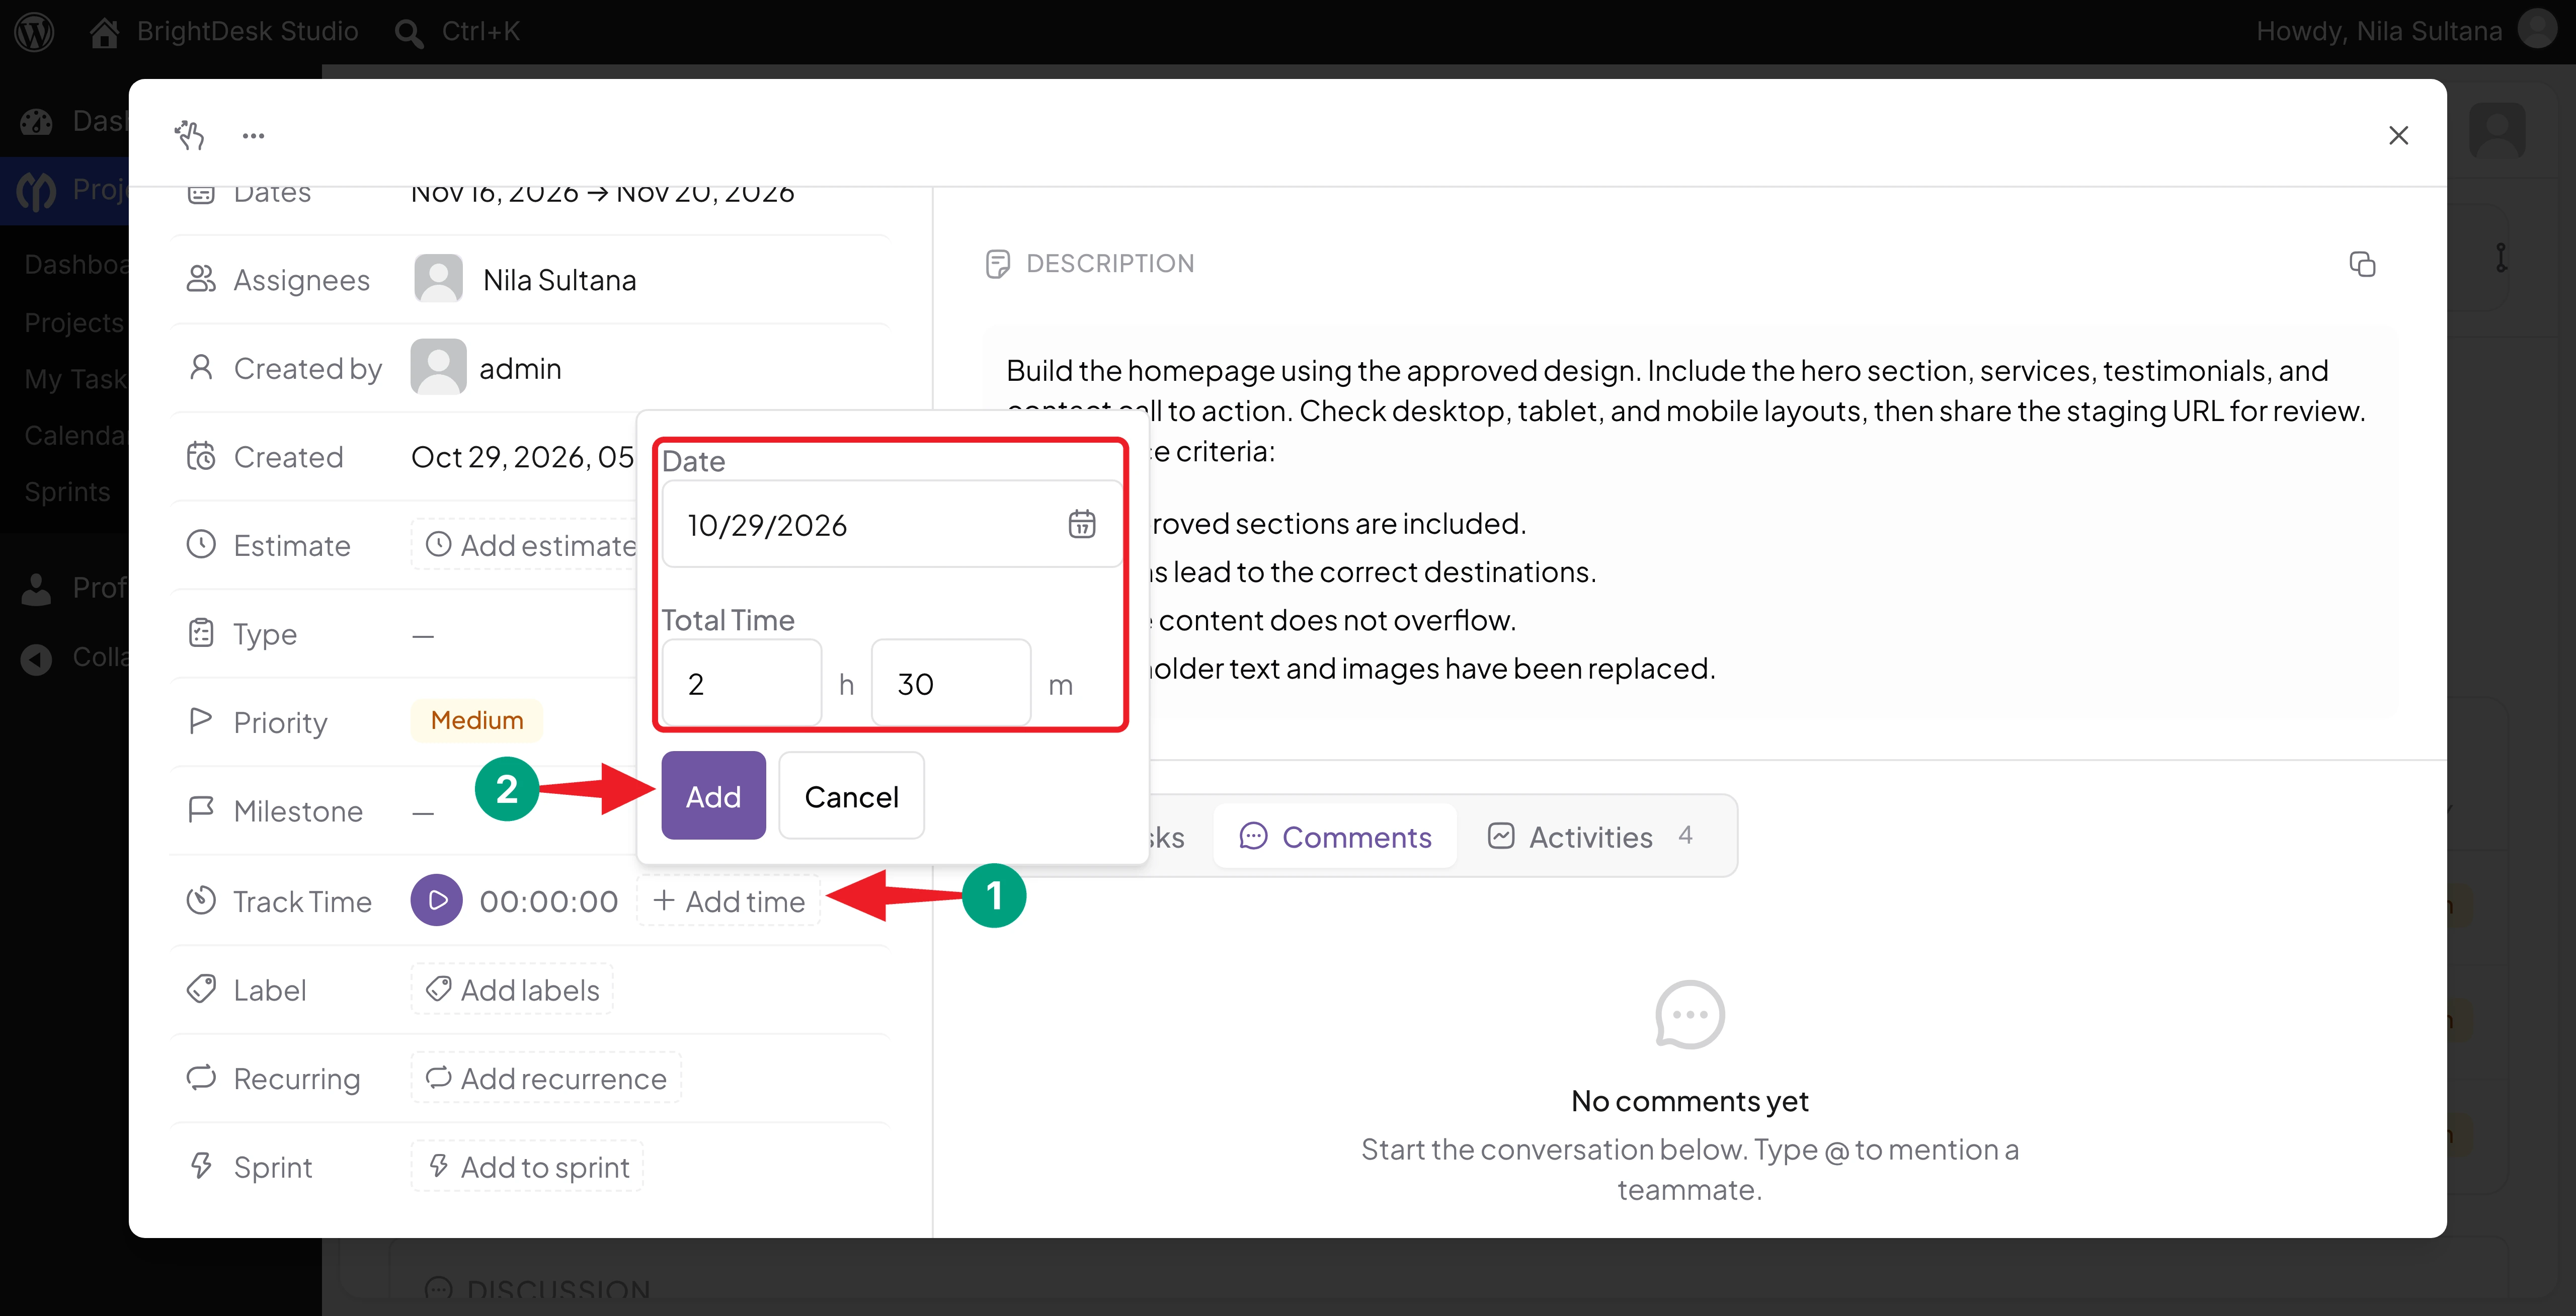Open the three-dots more options menu
Viewport: 2576px width, 1316px height.
pyautogui.click(x=253, y=135)
